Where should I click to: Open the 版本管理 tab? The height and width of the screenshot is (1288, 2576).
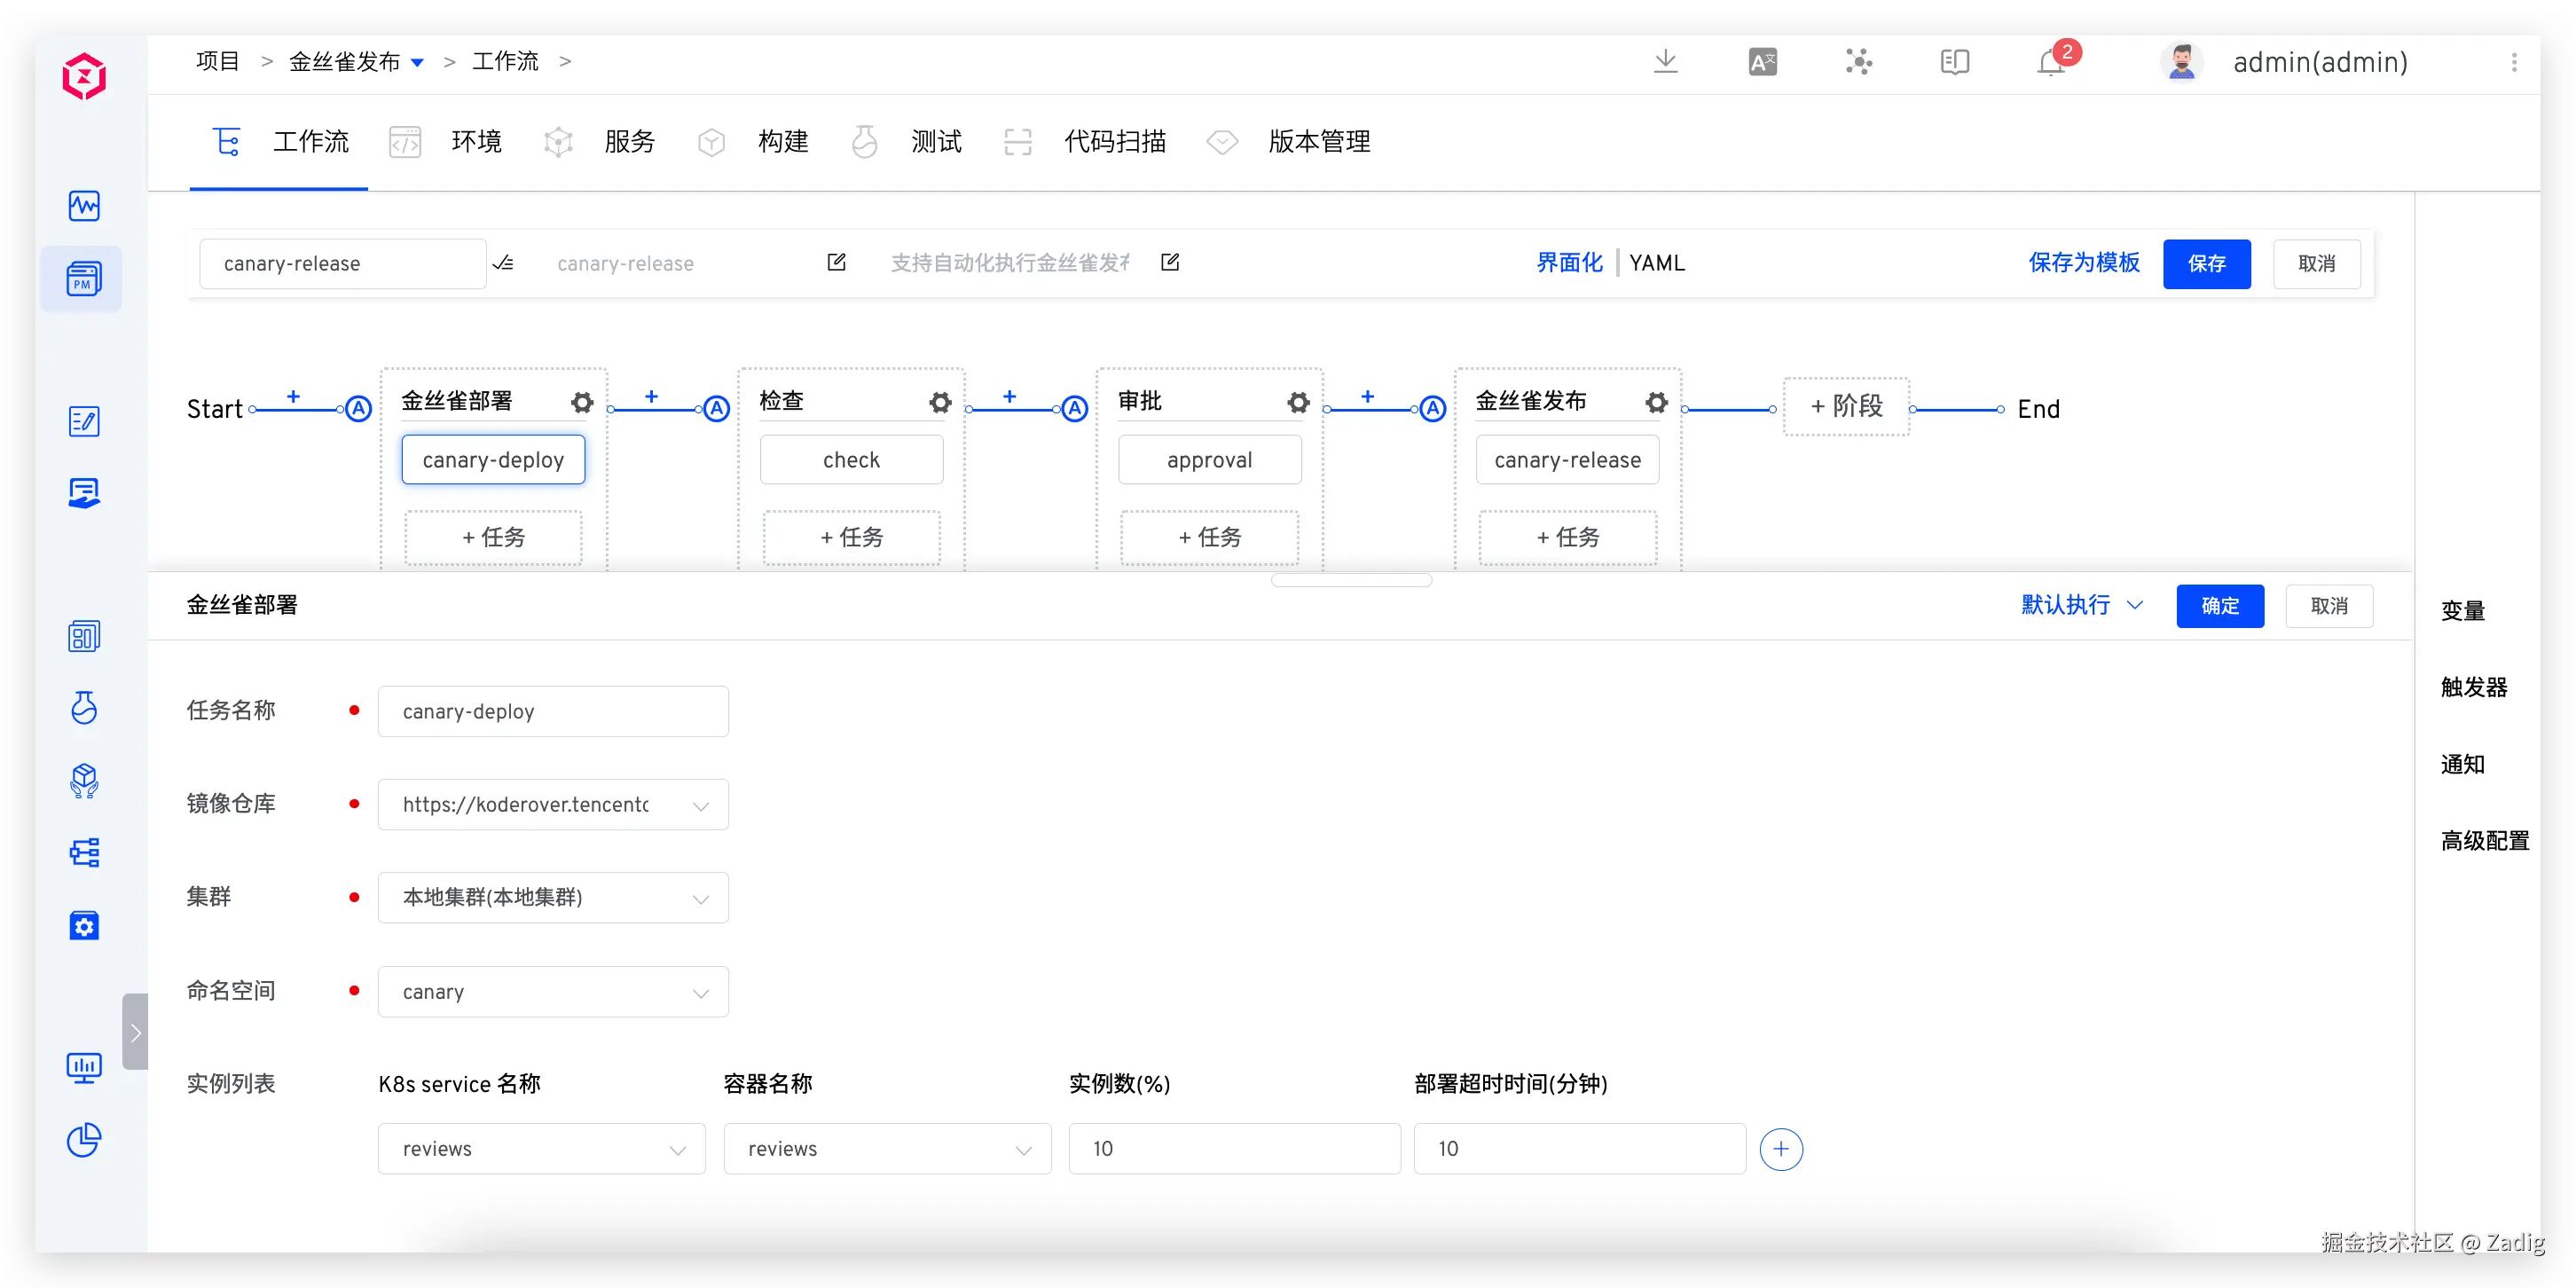coord(1319,142)
